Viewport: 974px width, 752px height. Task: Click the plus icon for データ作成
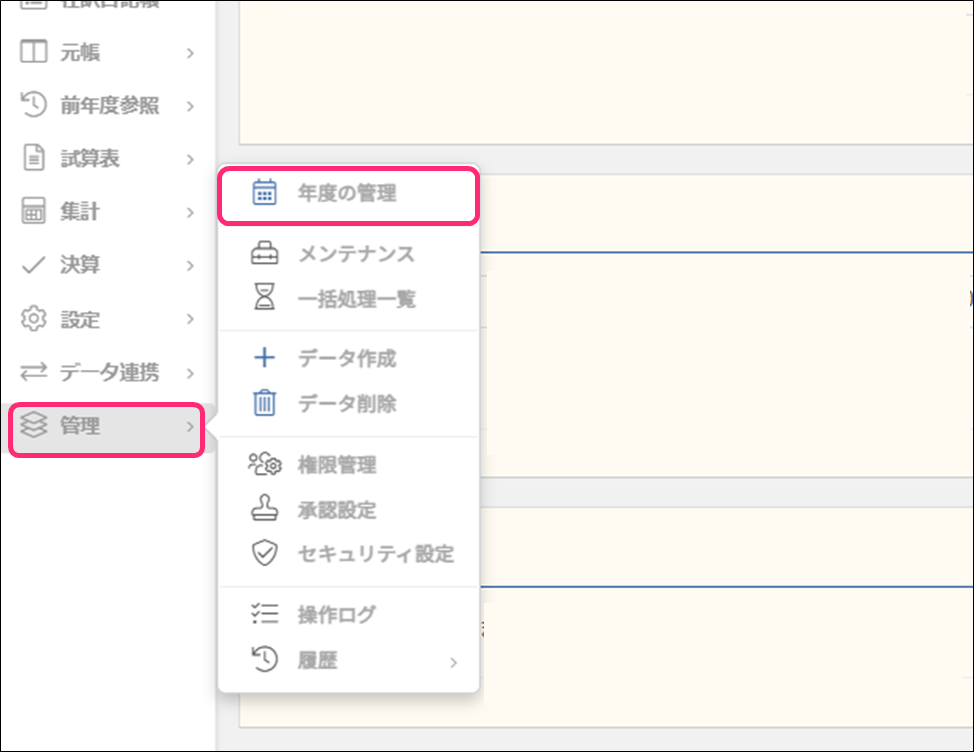tap(264, 358)
